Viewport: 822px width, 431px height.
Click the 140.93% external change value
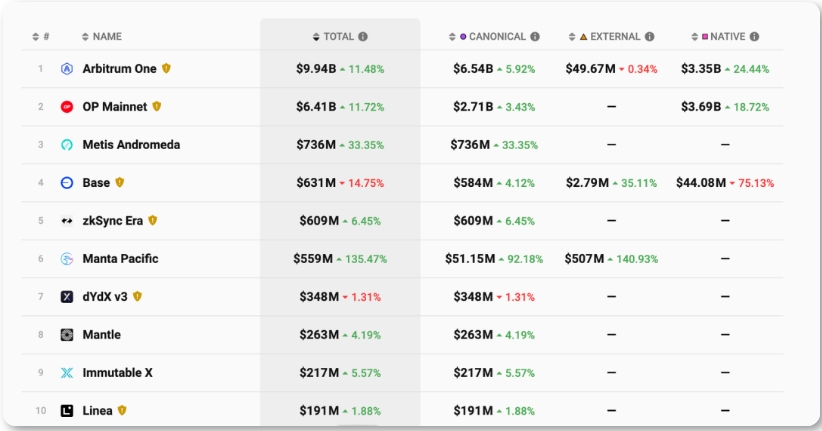tap(637, 259)
